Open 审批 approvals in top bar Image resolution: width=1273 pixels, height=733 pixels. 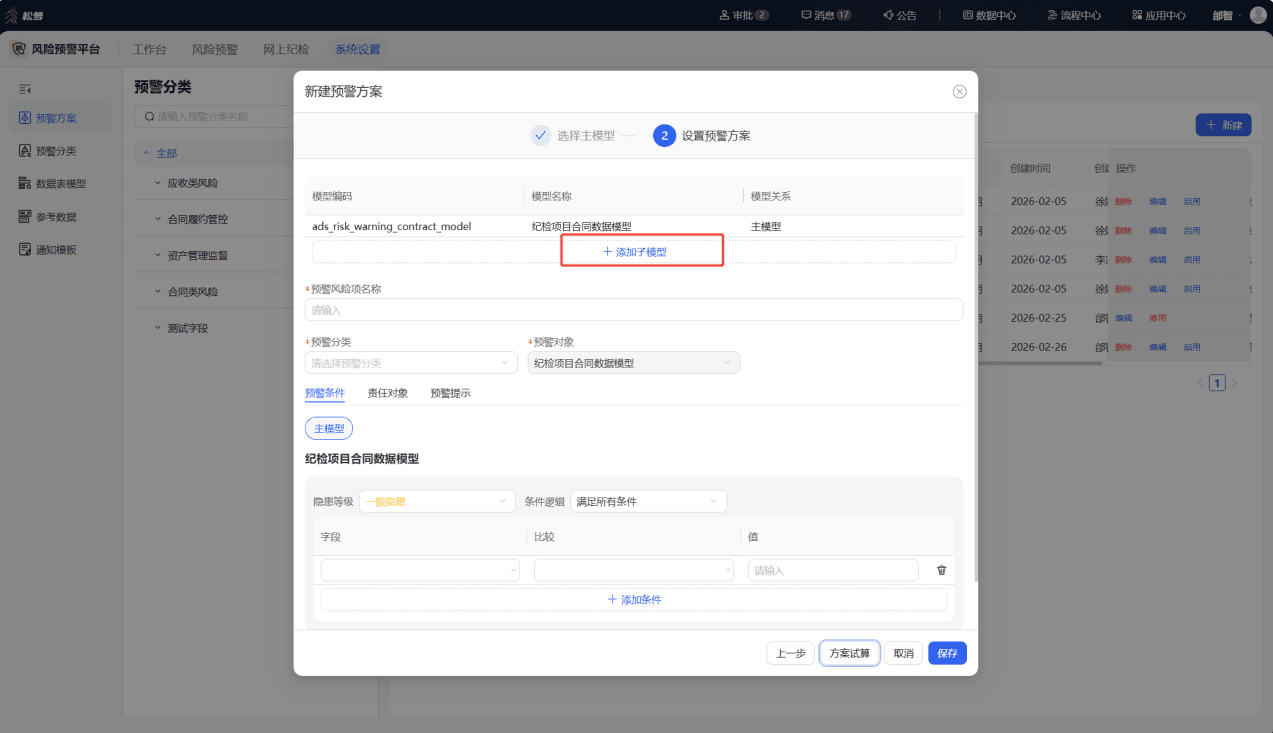(744, 15)
